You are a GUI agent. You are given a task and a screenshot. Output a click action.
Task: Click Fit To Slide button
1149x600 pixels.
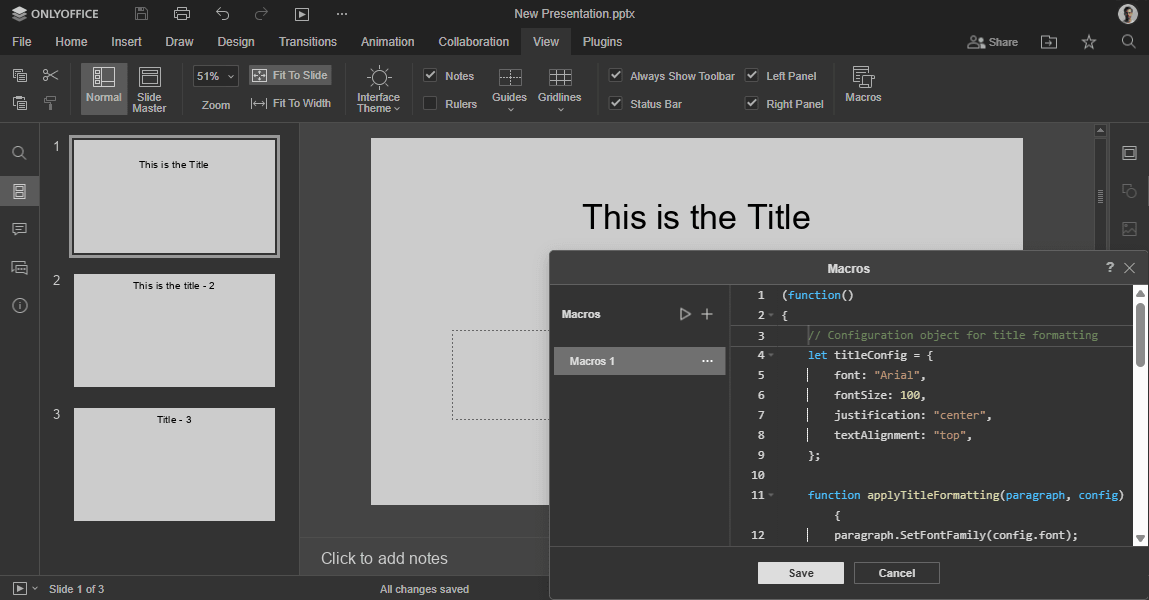[290, 75]
